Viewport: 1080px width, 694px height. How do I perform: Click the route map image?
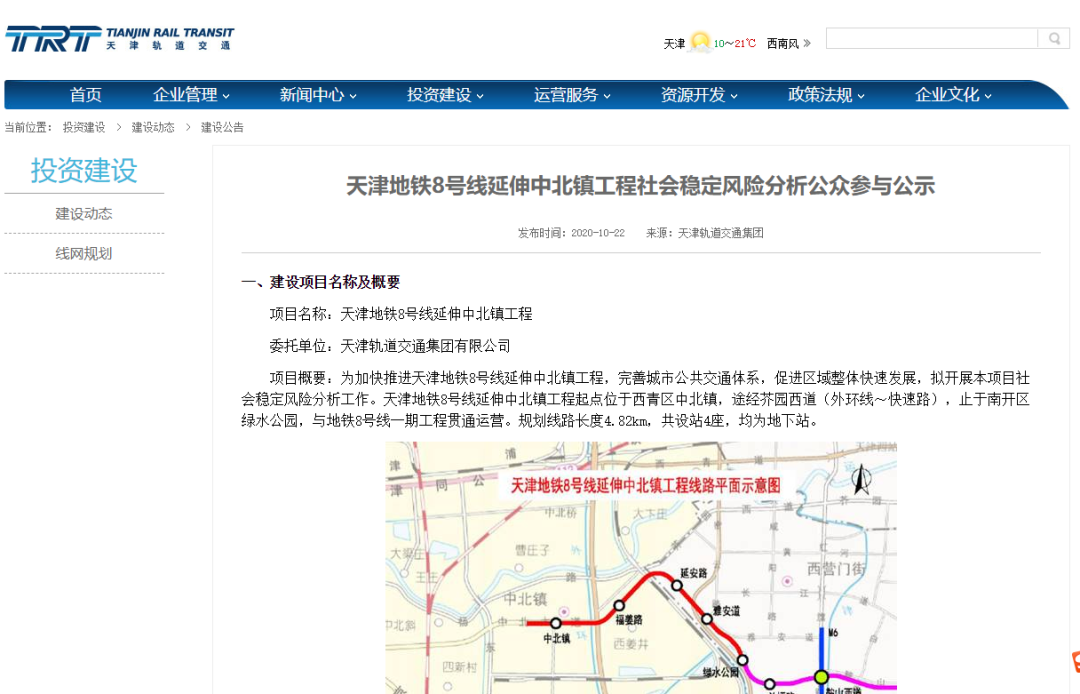[x=641, y=568]
